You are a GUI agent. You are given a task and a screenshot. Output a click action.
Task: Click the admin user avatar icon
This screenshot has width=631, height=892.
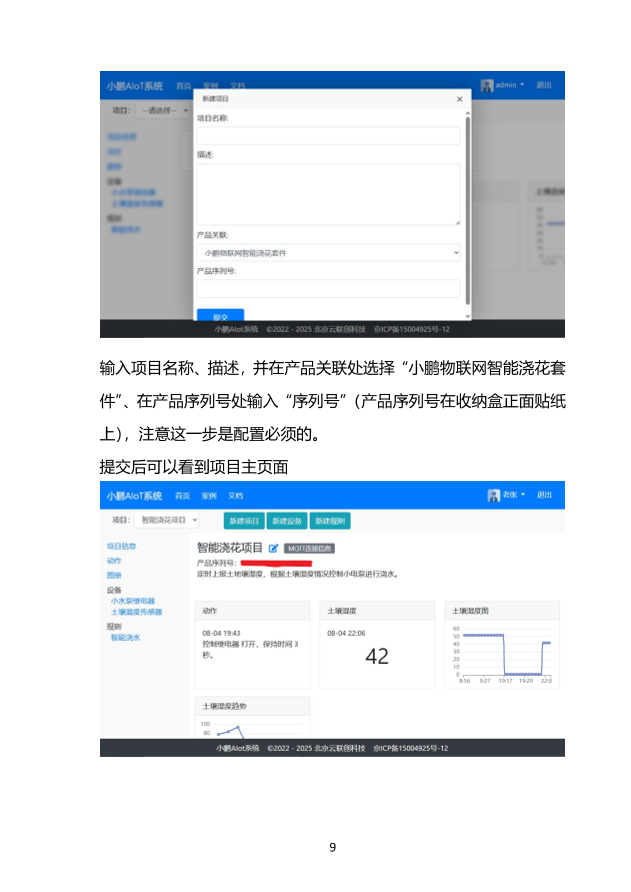pos(487,85)
